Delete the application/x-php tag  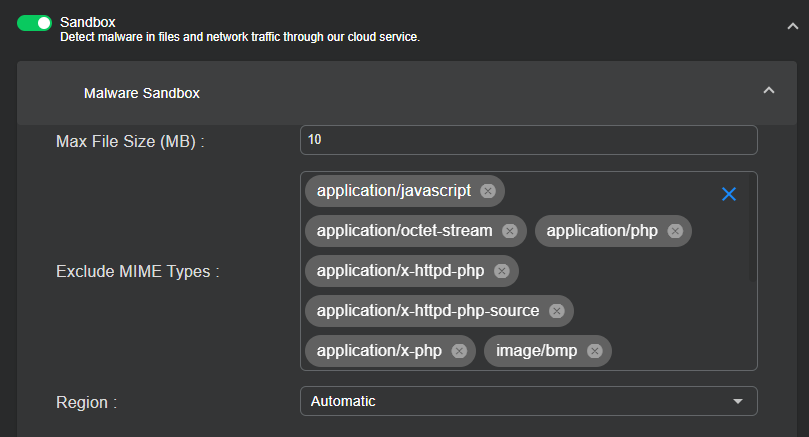(459, 351)
